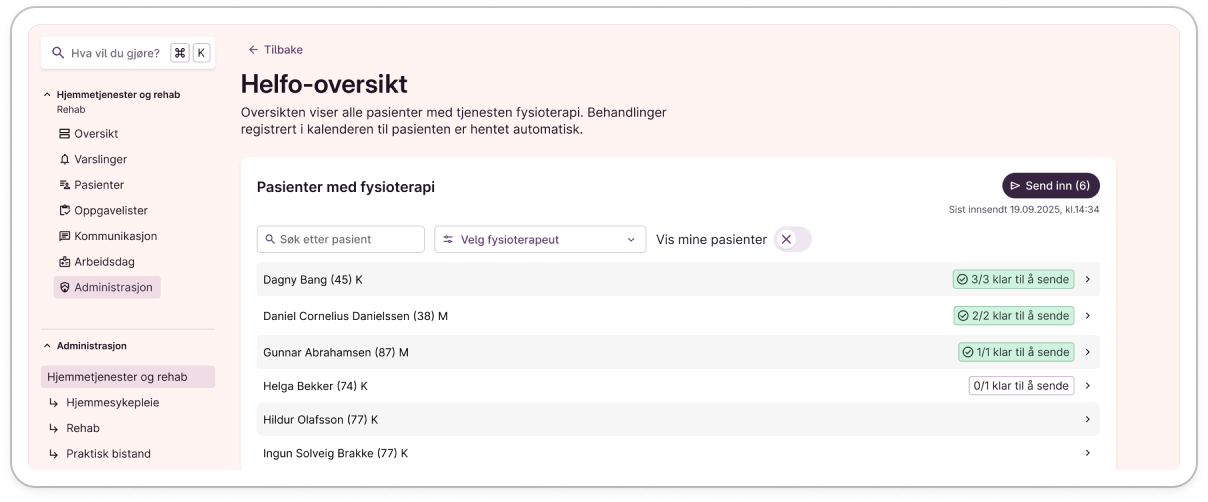Image resolution: width=1208 pixels, height=502 pixels.
Task: Open Varslinger via the bell icon
Action: point(65,159)
